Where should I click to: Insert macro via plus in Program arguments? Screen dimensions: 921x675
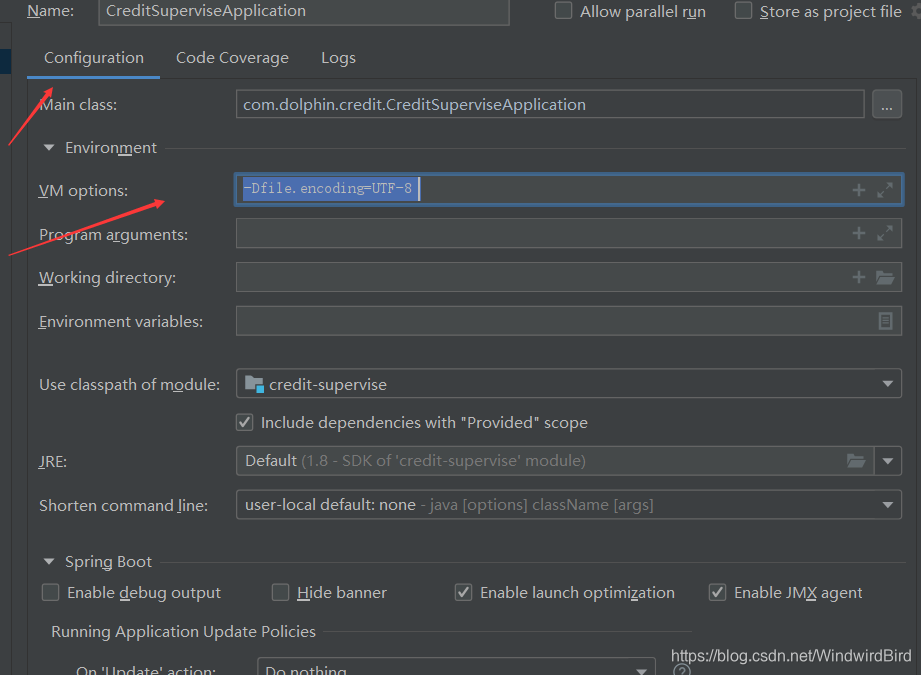tap(858, 233)
